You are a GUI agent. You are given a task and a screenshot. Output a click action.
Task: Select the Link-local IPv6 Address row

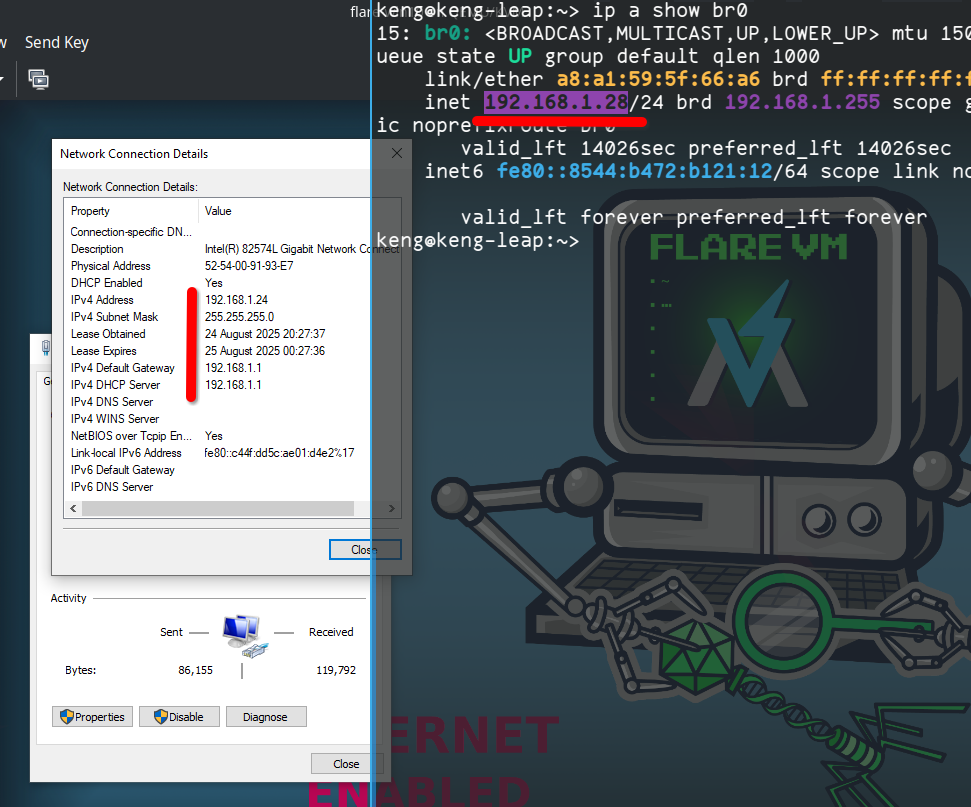(126, 453)
